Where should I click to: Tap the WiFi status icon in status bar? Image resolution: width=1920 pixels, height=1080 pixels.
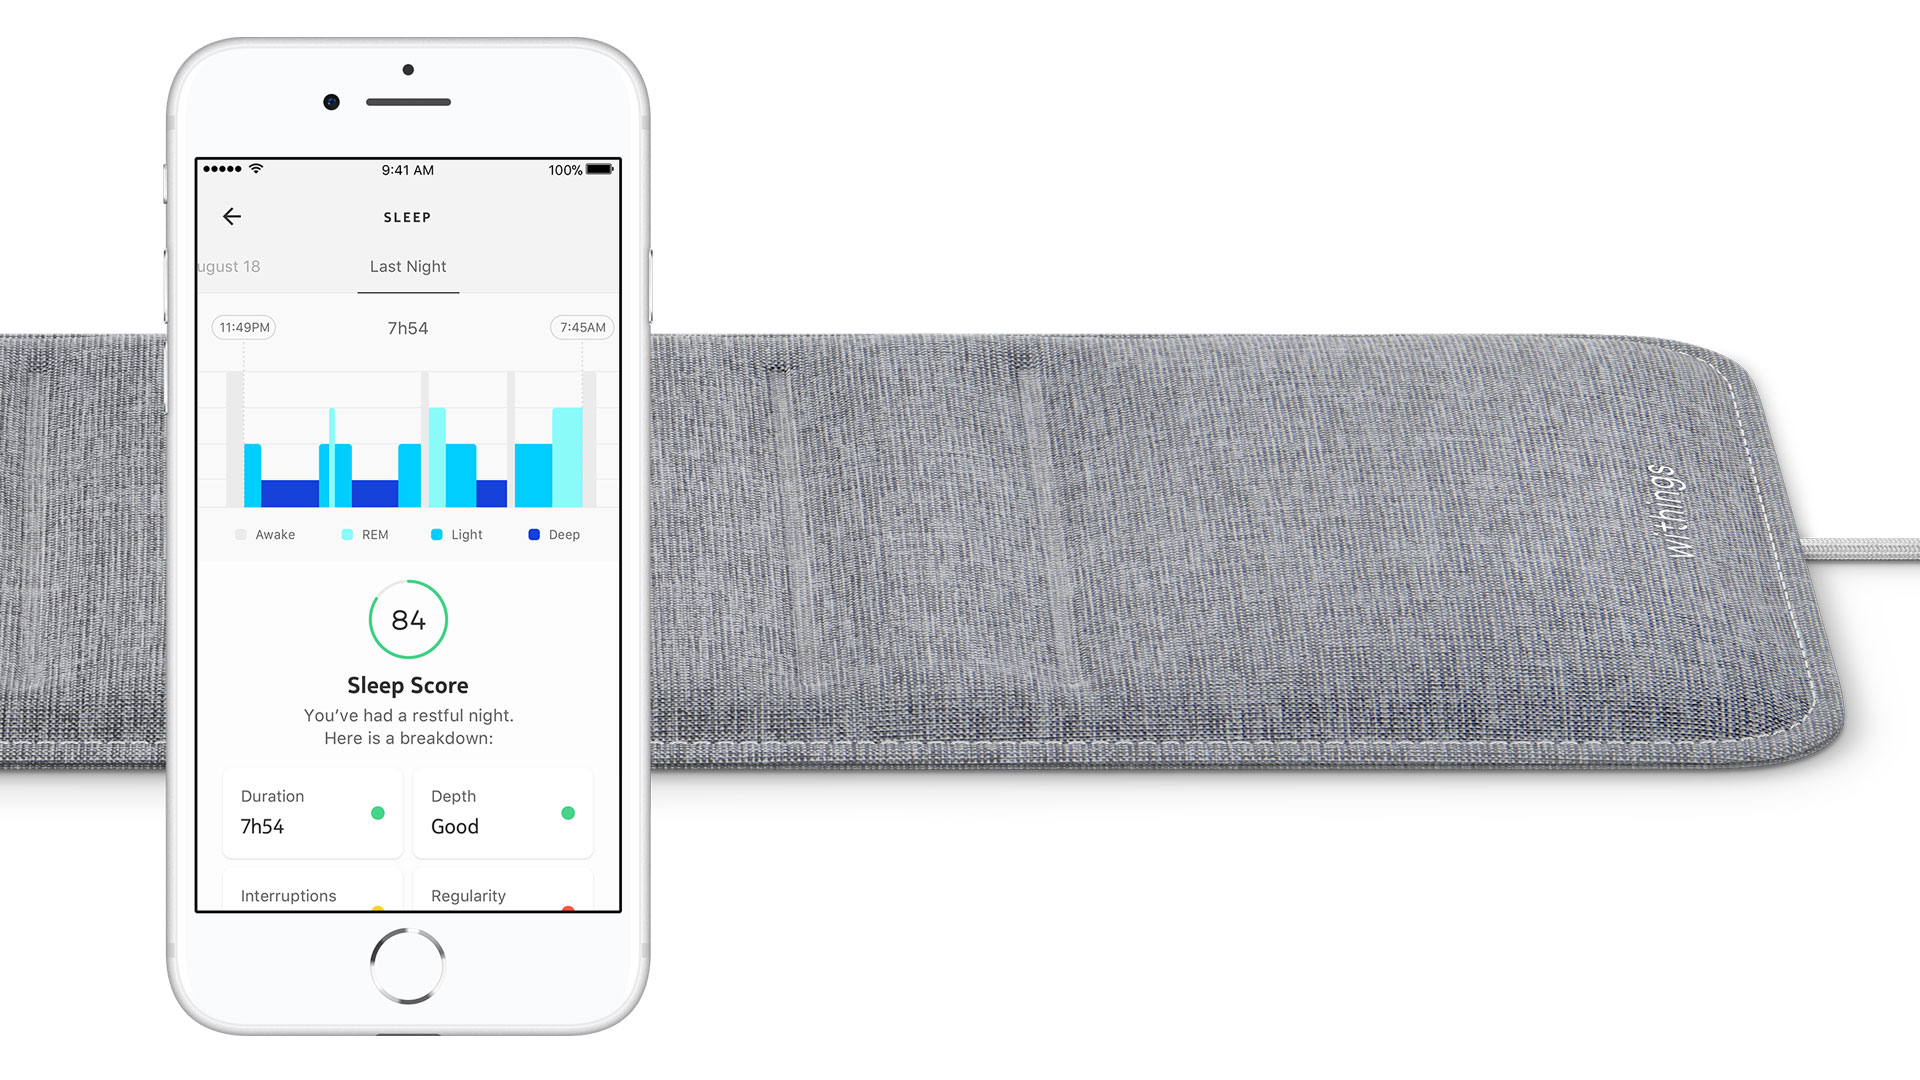pyautogui.click(x=260, y=169)
